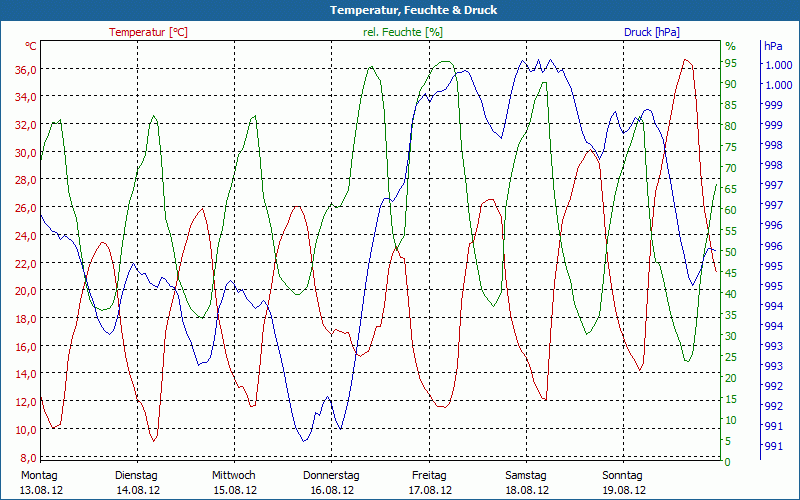Viewport: 800px width, 500px height.
Task: Click the red '°C' axis unit label
Action: (x=31, y=46)
